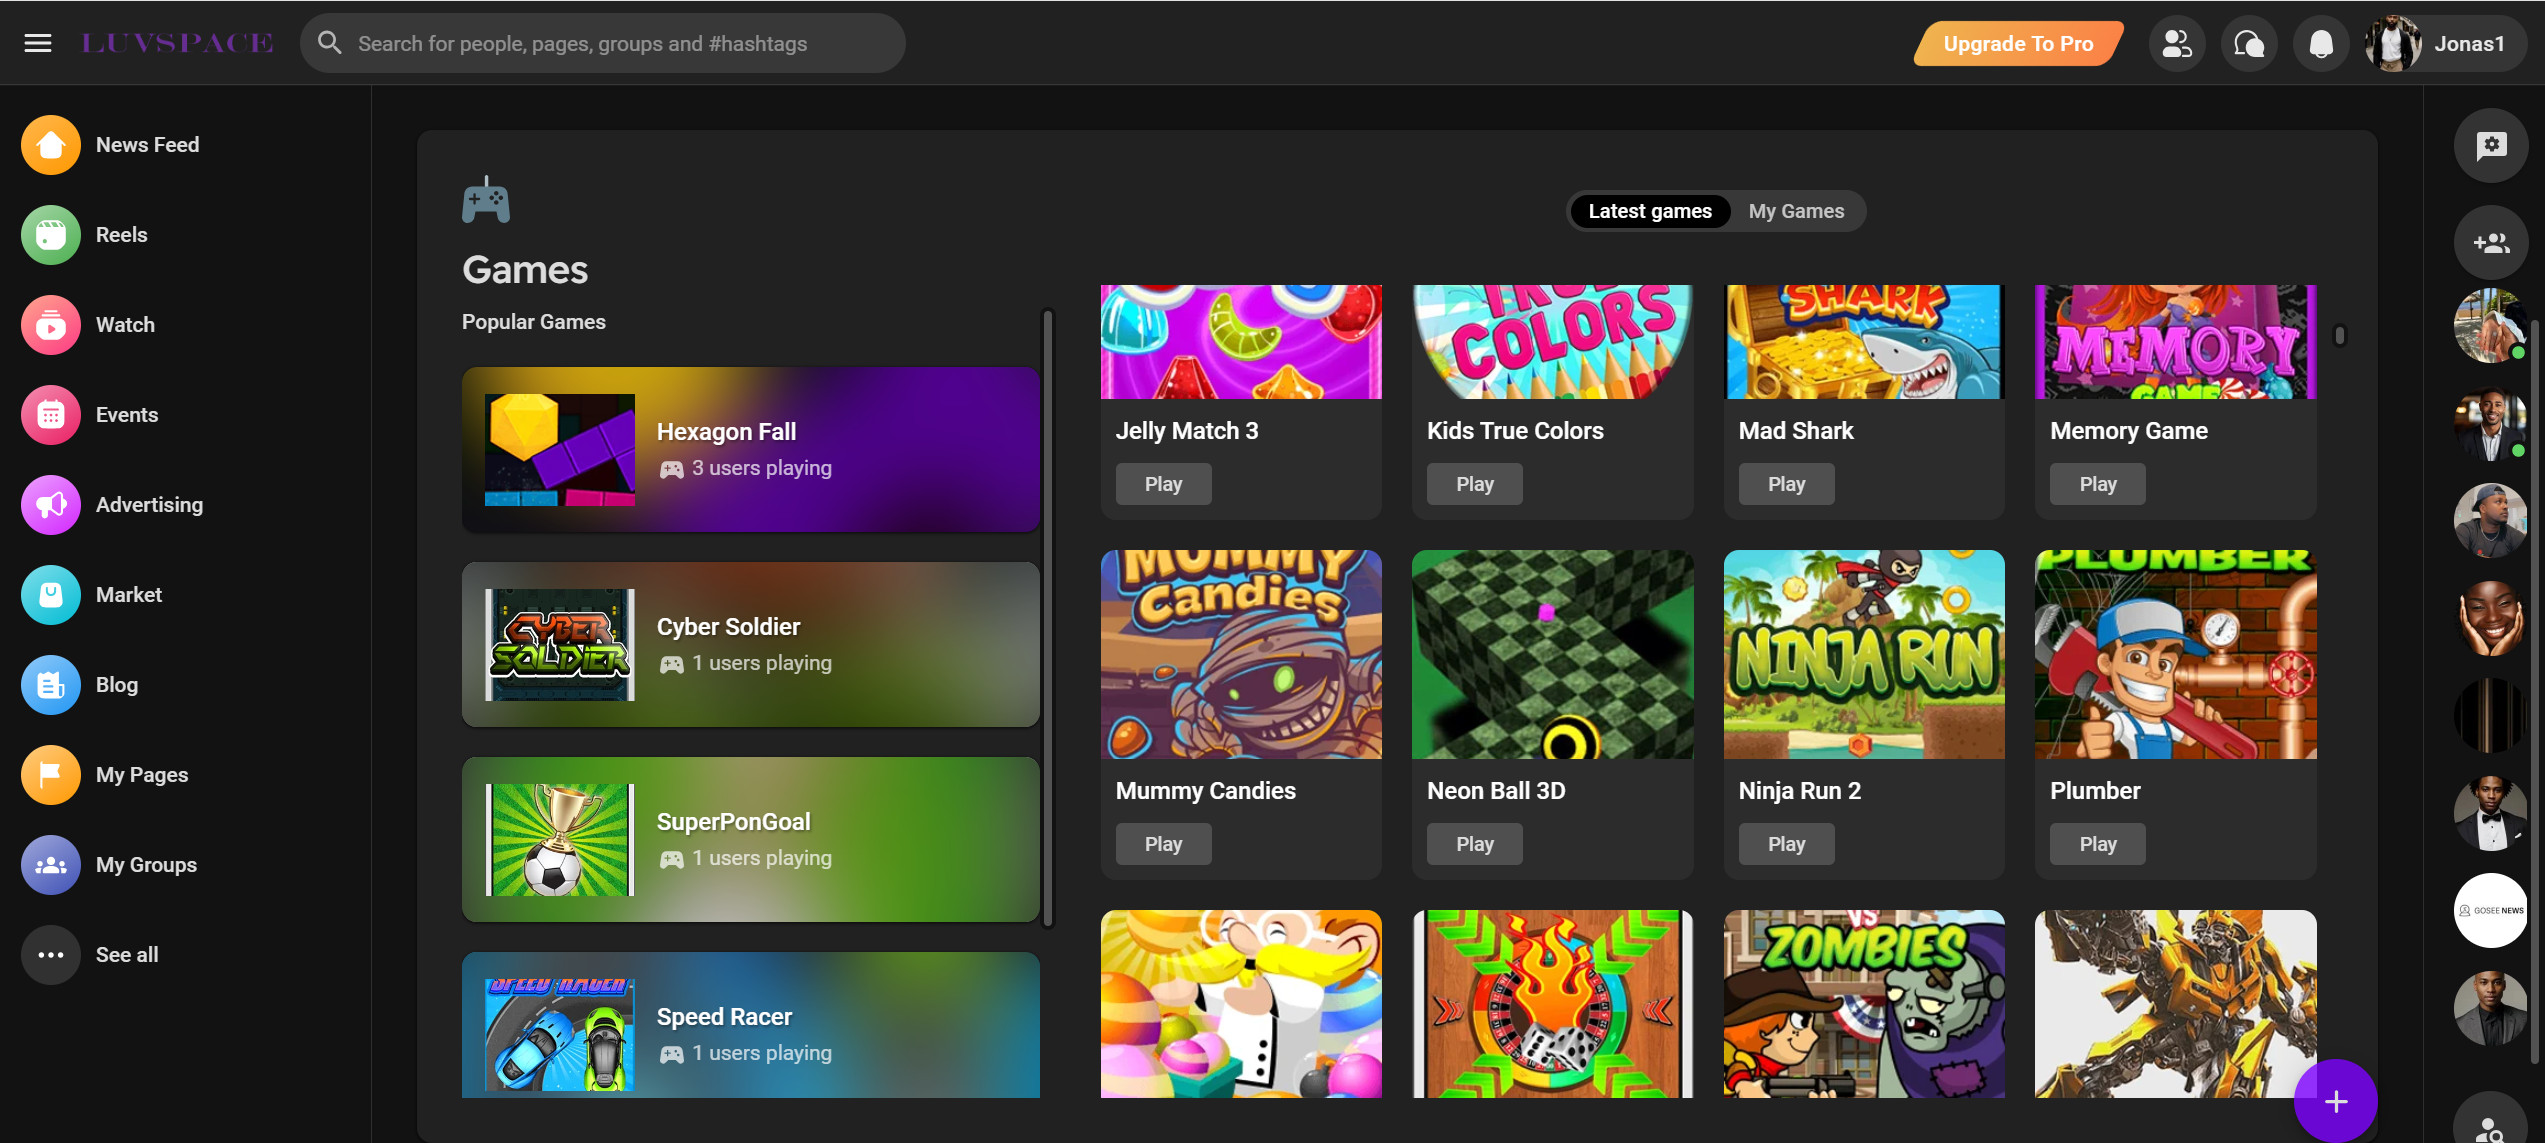Open SuperPonGoal popular game
Screen dimensions: 2545x1143
(x=751, y=839)
